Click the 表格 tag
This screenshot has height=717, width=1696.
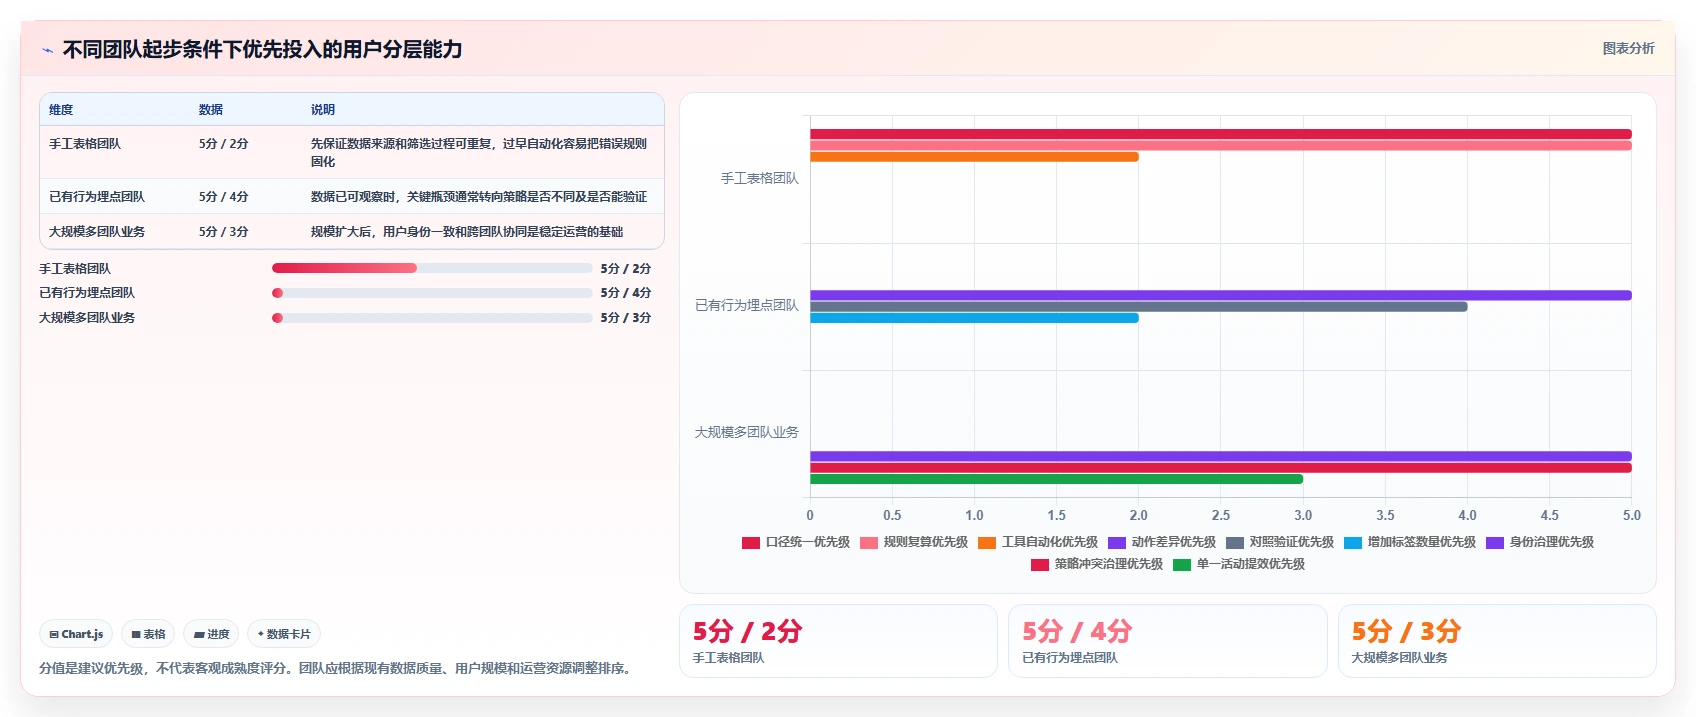pos(148,634)
